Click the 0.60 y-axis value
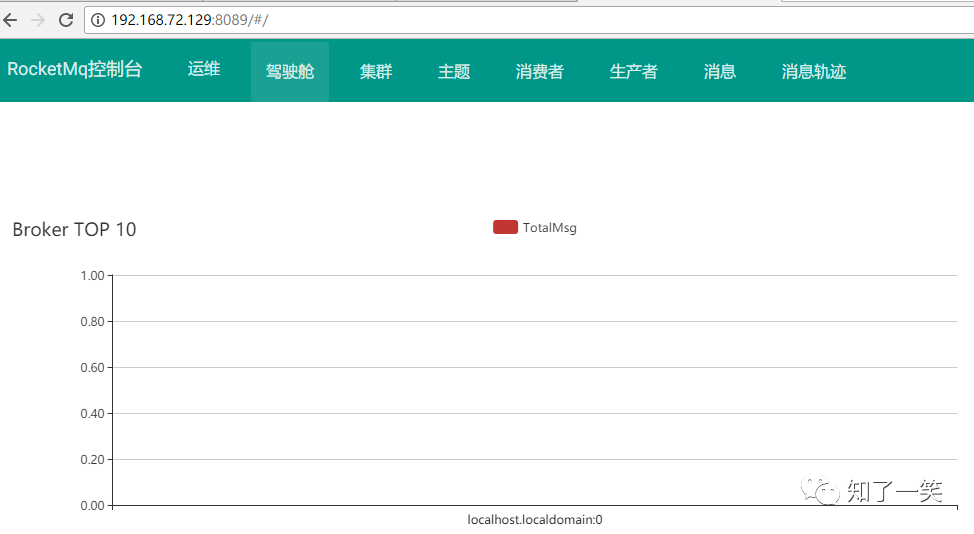Viewport: 974px width, 534px height. pyautogui.click(x=93, y=368)
